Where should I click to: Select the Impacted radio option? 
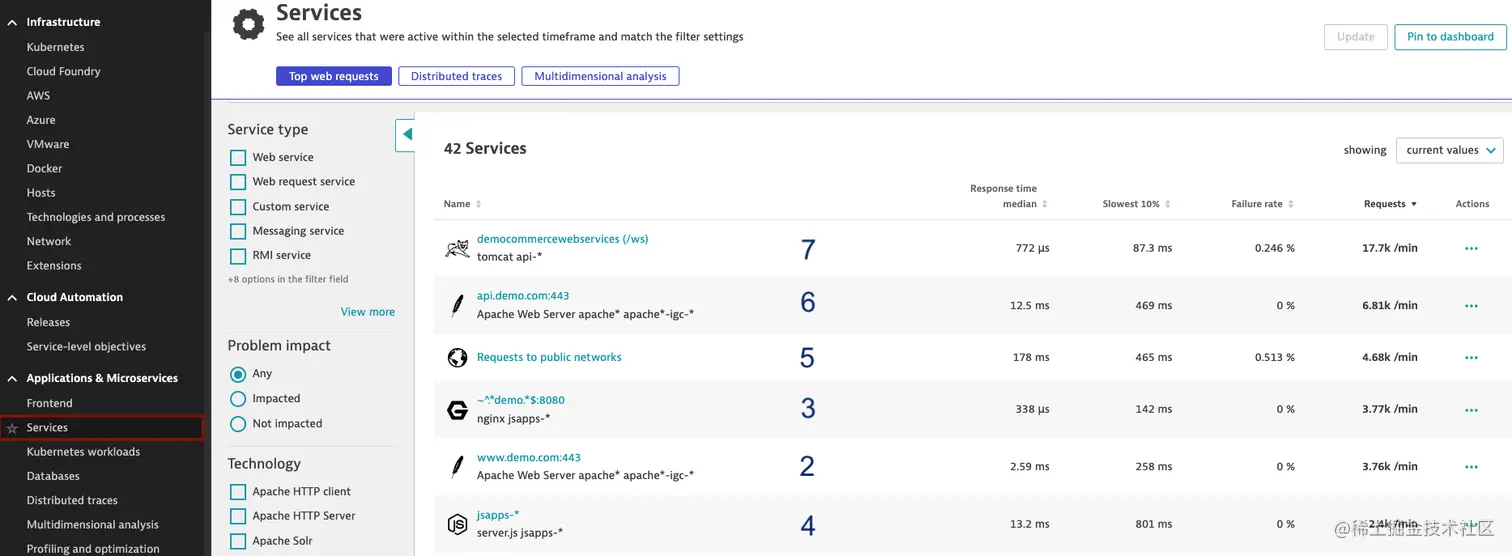click(238, 398)
